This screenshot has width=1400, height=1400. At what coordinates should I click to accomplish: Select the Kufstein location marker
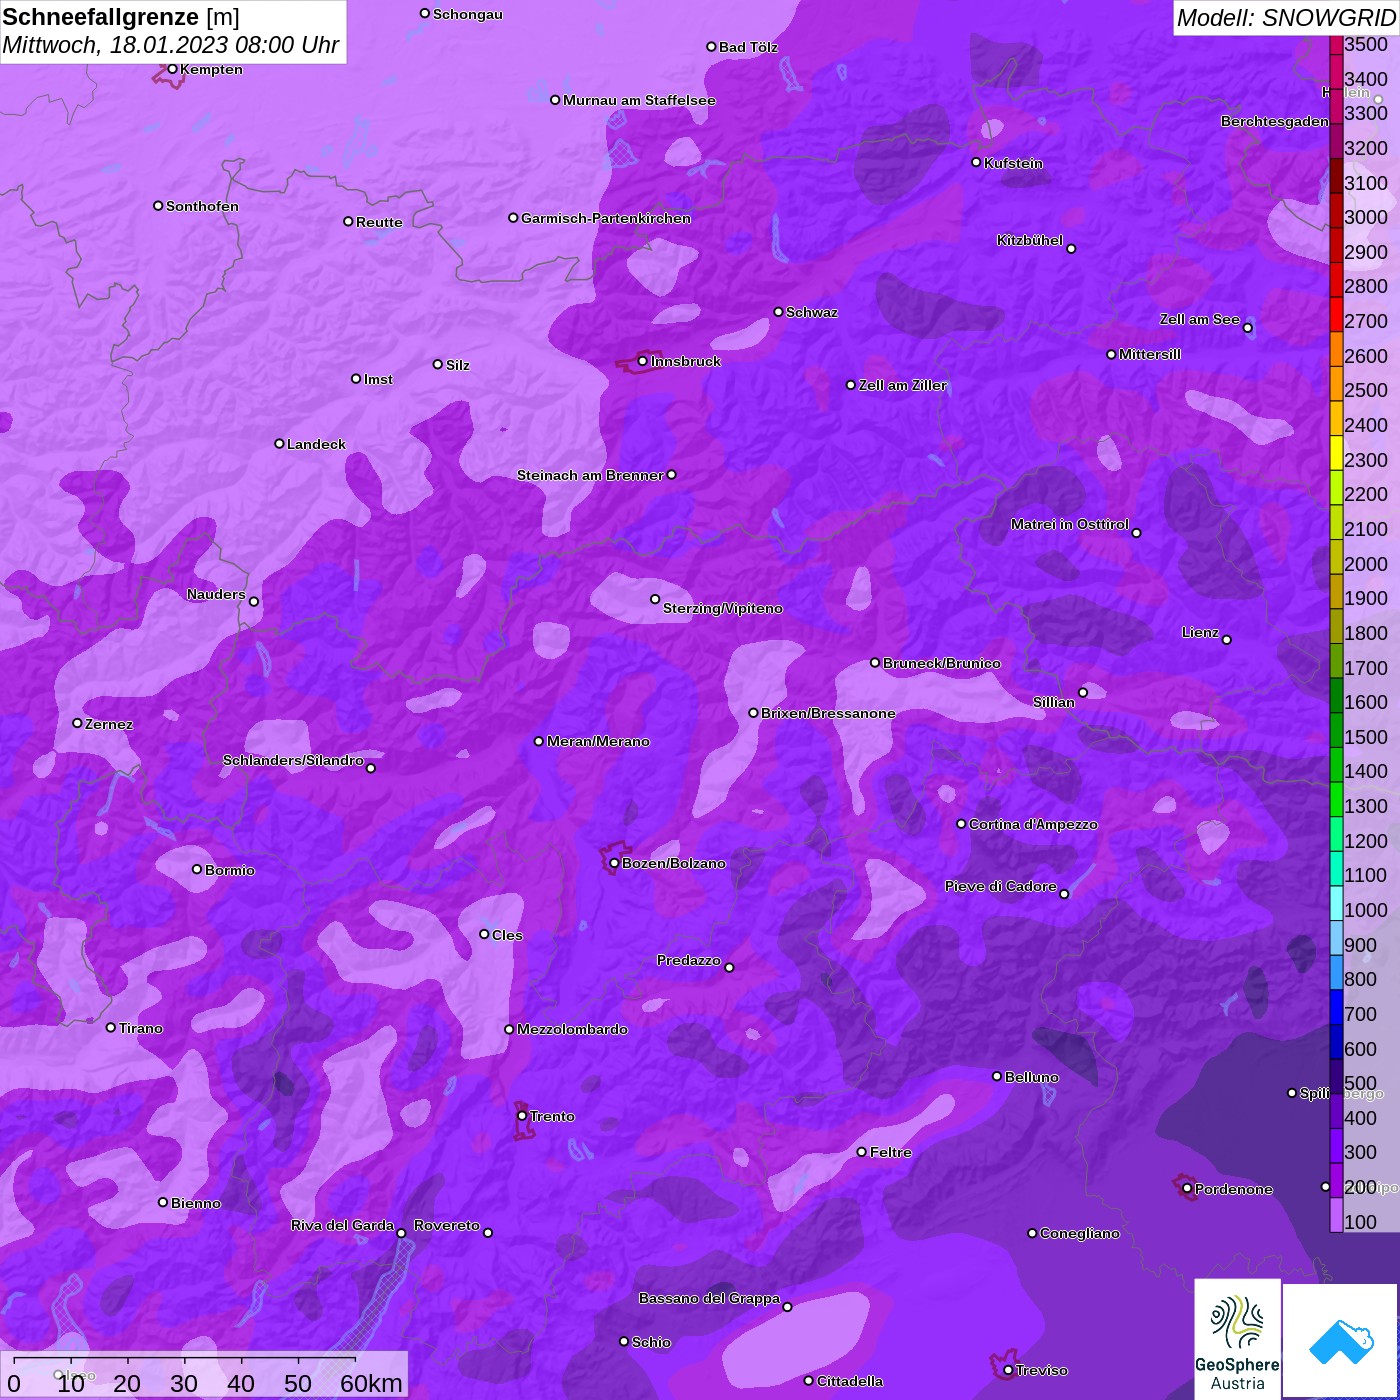(x=976, y=162)
